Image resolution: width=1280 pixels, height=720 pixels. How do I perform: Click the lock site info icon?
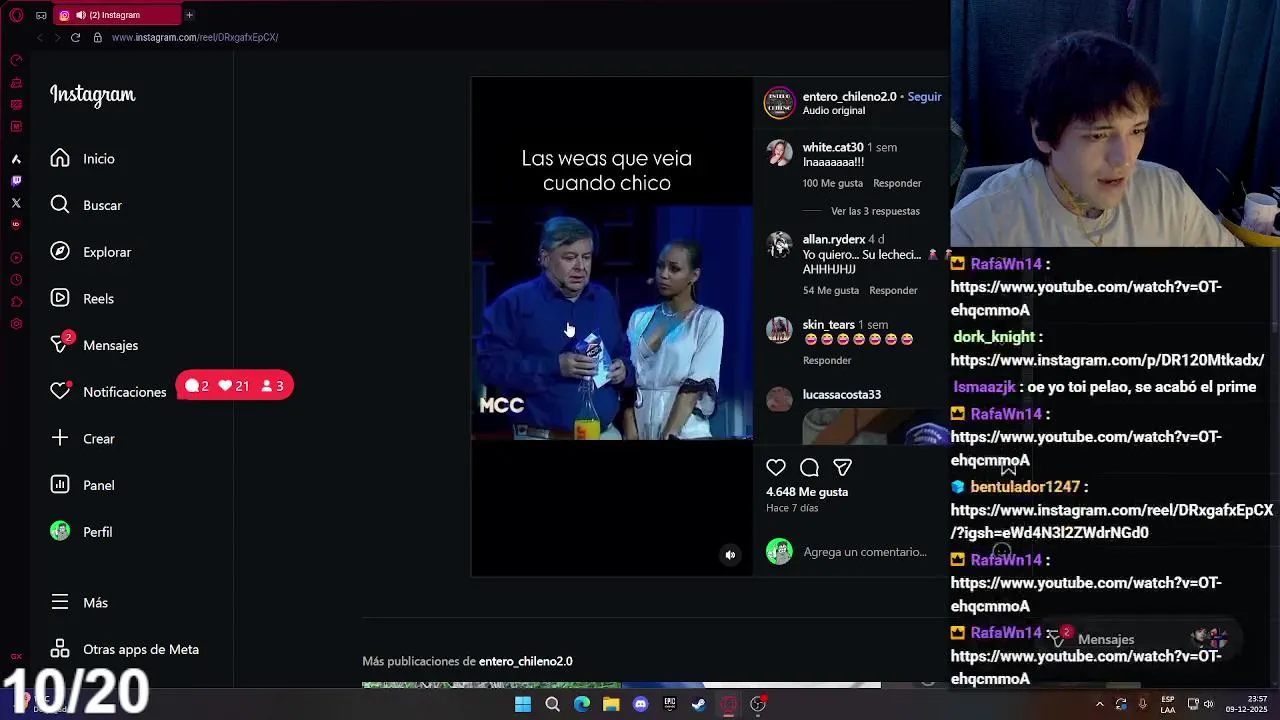click(97, 37)
